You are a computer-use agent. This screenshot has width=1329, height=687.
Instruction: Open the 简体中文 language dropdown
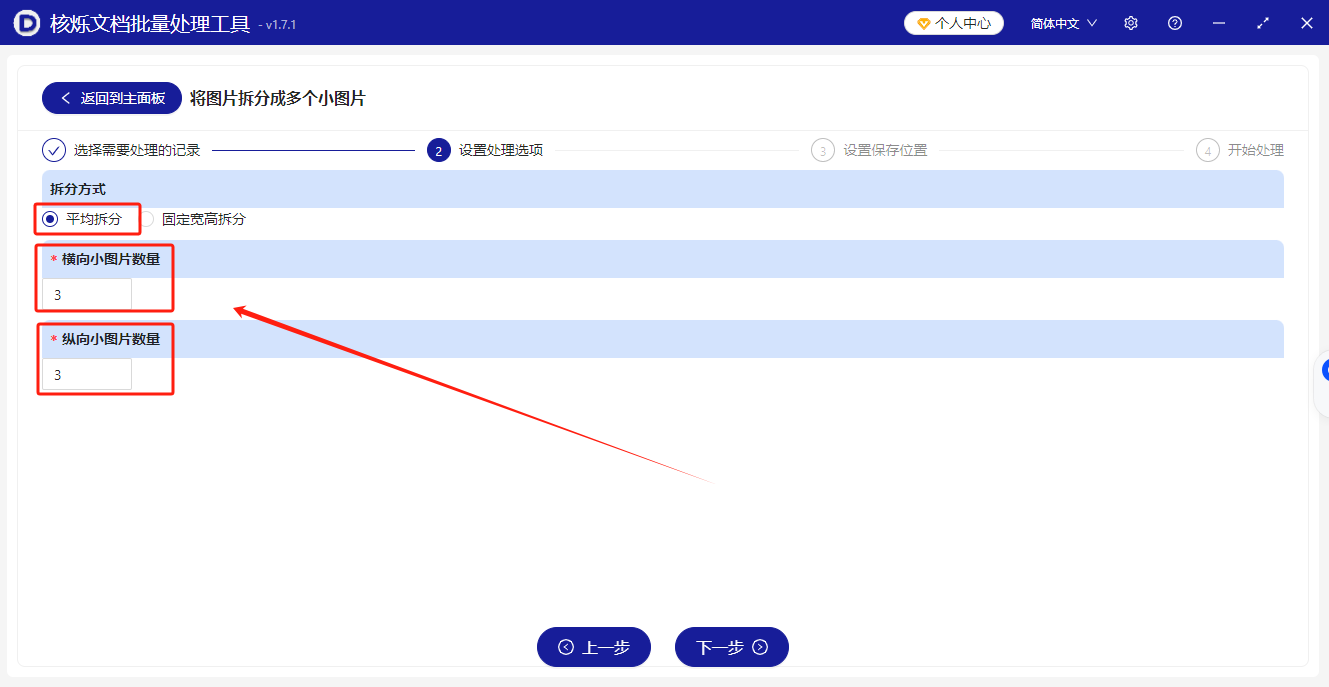coord(1062,22)
